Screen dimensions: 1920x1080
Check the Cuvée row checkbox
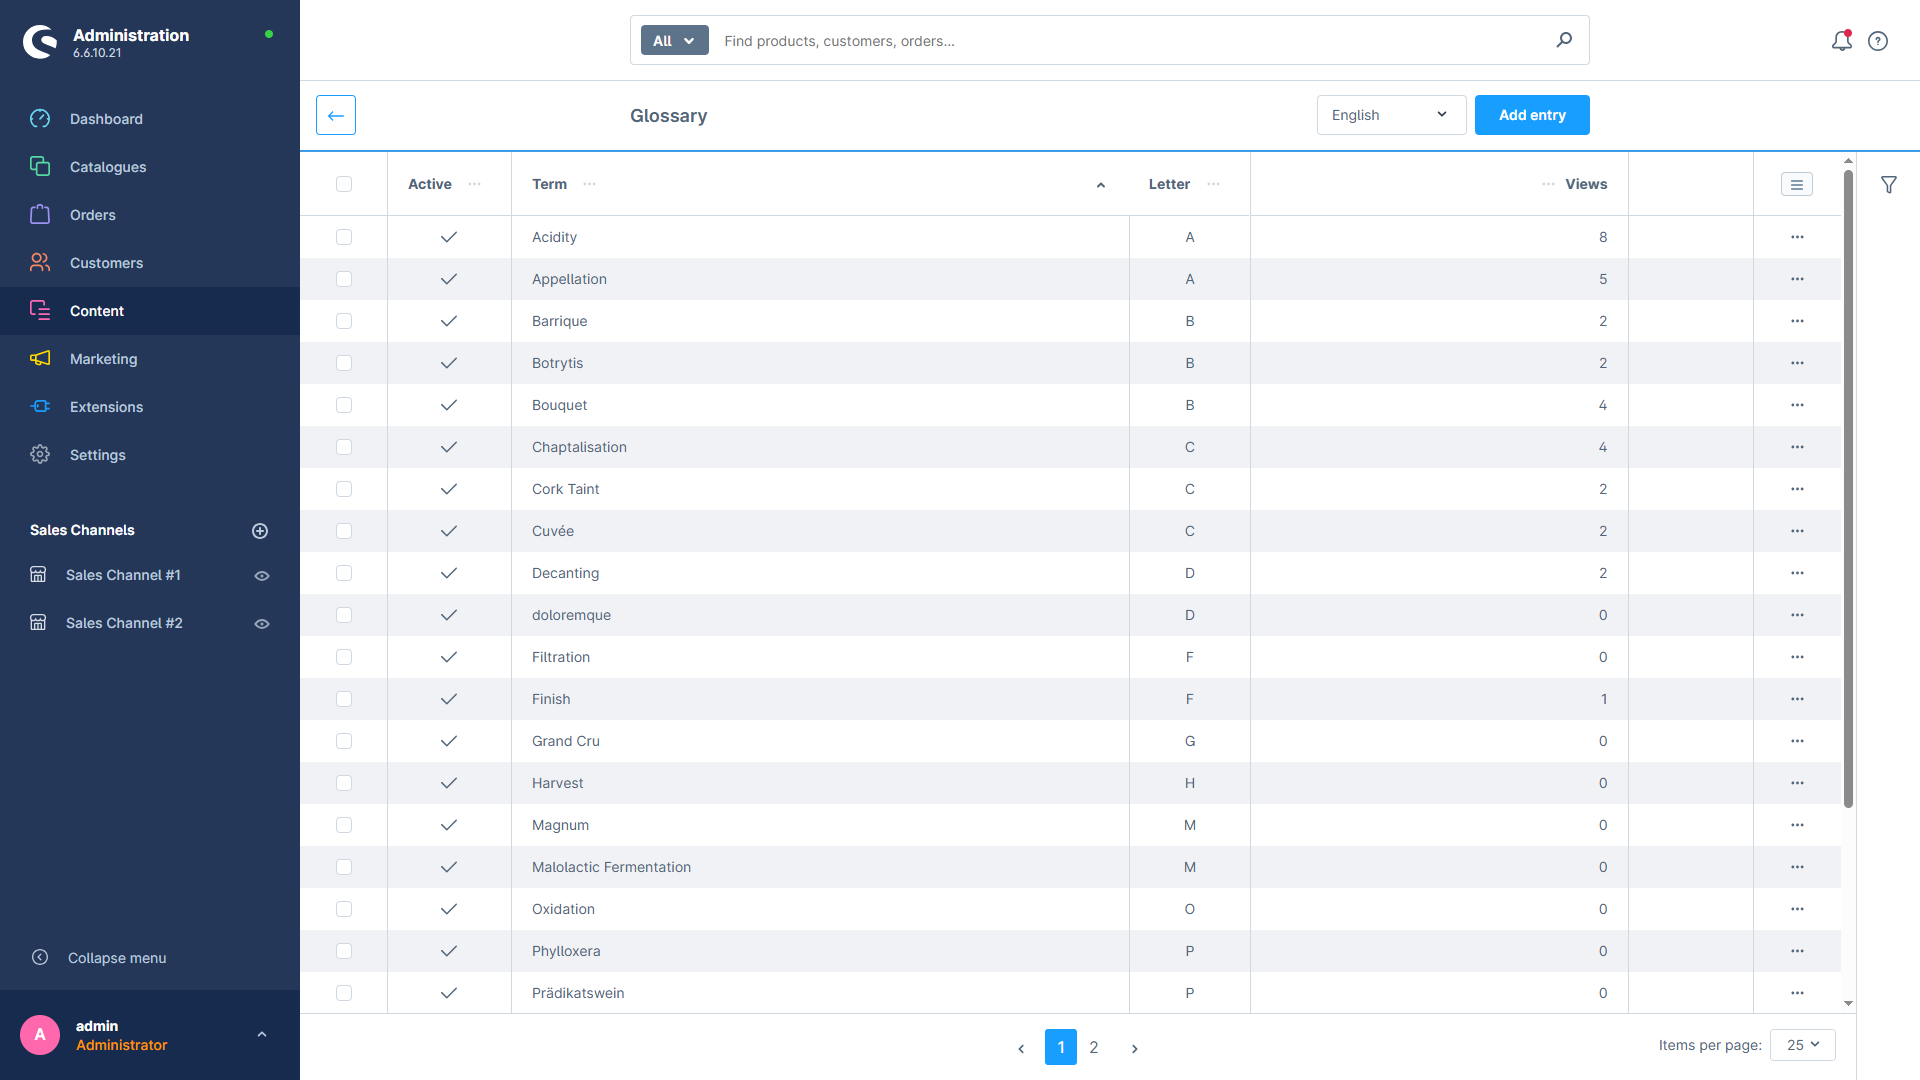tap(344, 531)
